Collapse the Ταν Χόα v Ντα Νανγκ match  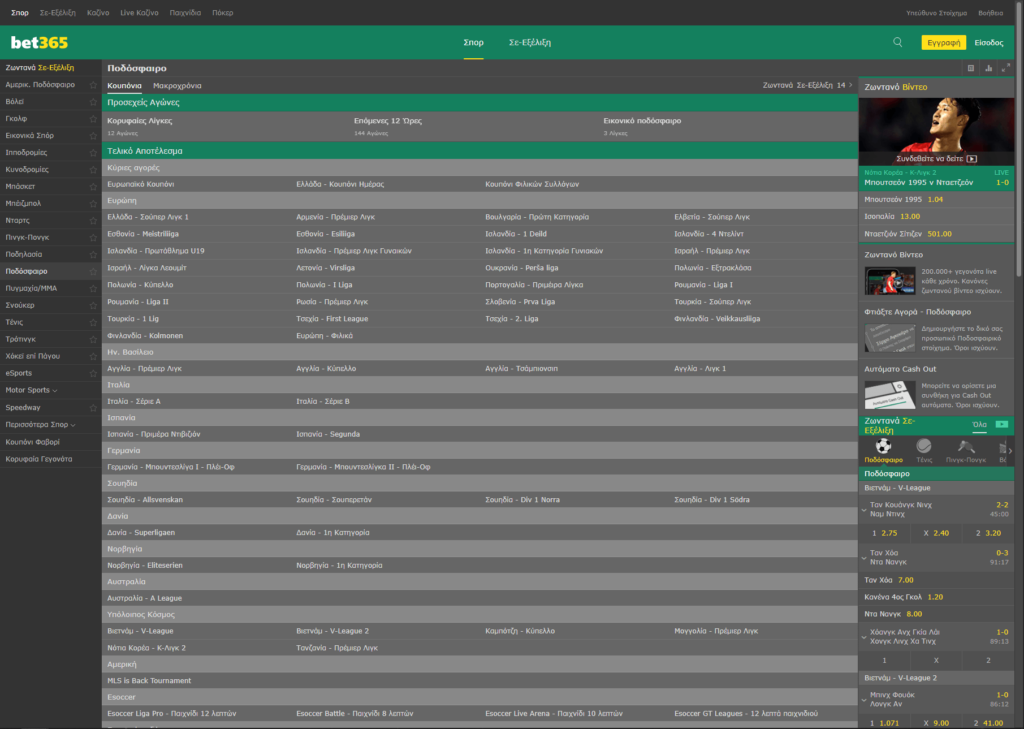[864, 558]
